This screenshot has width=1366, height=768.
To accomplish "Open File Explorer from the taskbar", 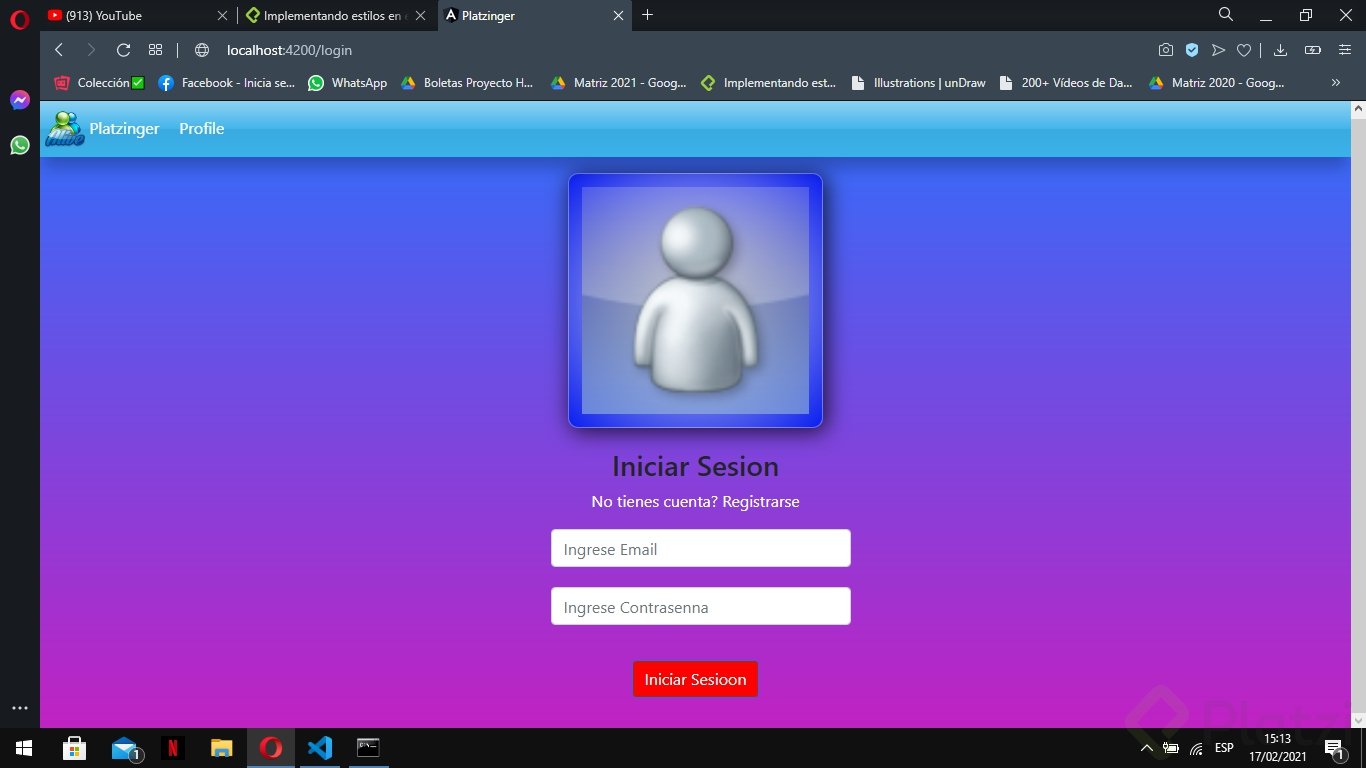I will 222,748.
